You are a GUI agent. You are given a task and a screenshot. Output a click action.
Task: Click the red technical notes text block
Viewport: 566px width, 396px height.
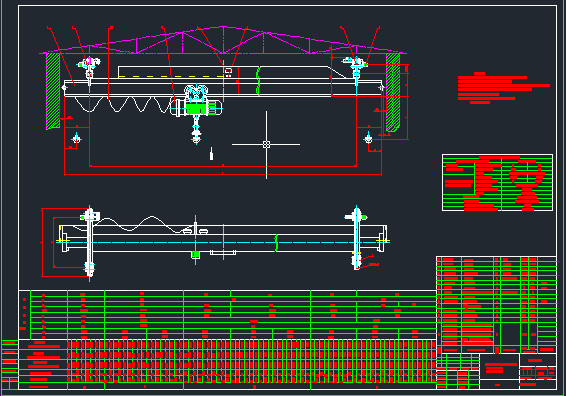[504, 88]
